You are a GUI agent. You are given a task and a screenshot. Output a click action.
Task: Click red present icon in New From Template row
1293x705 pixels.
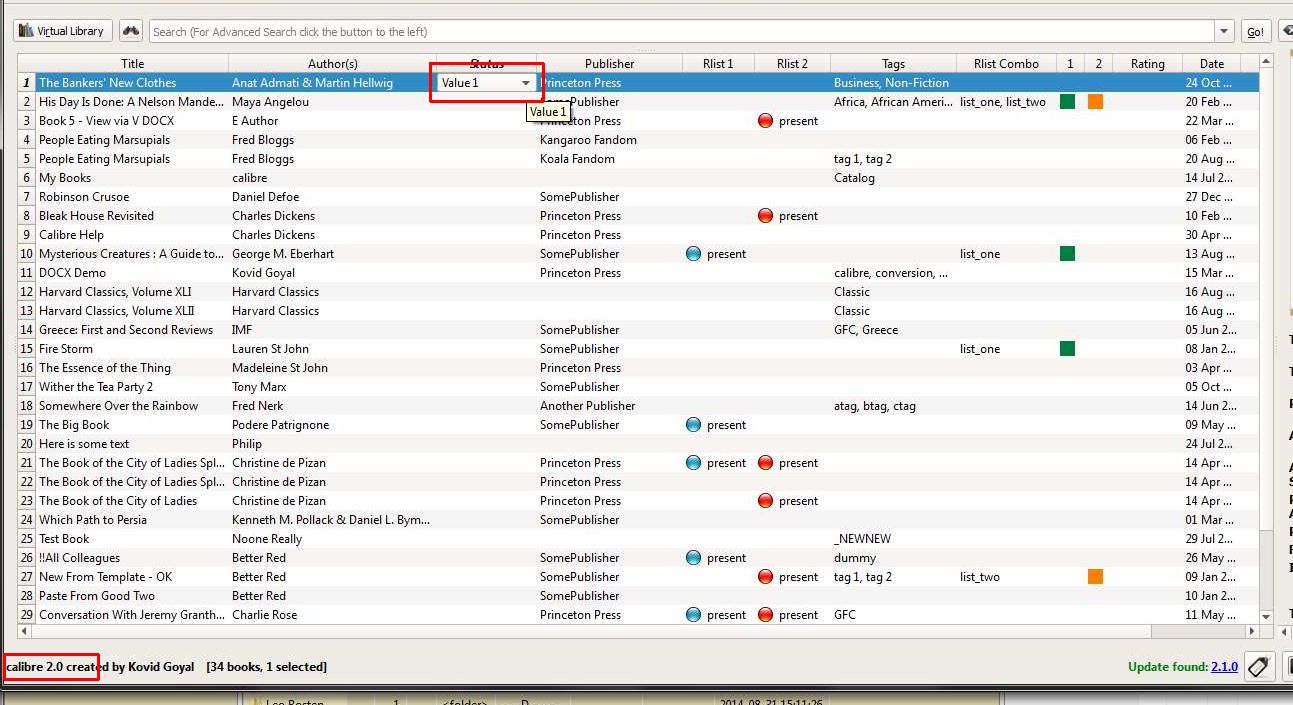tap(766, 577)
